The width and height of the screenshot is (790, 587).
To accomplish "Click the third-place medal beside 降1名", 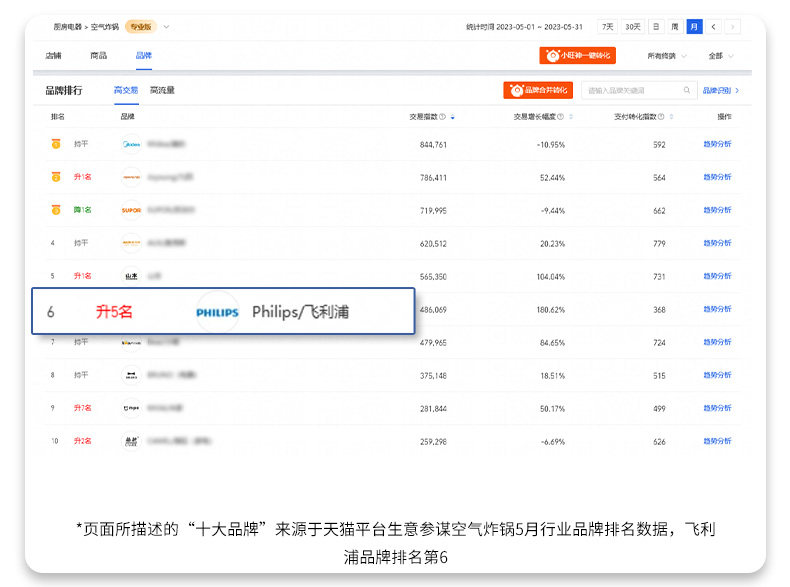I will tap(56, 210).
